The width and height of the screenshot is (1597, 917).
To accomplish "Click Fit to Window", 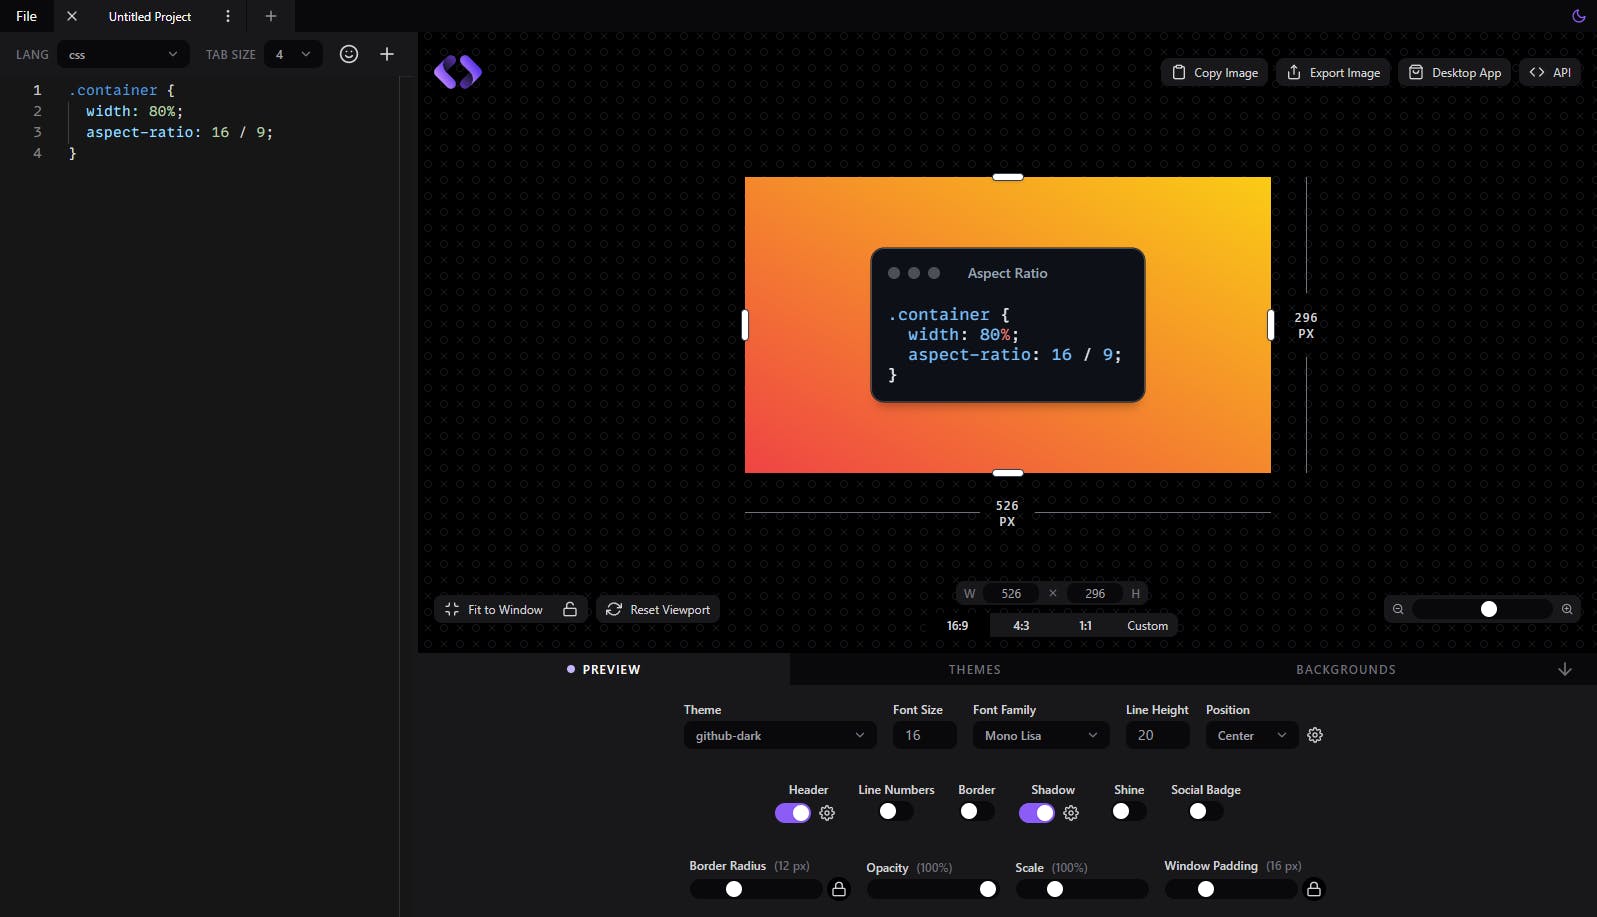I will (494, 609).
